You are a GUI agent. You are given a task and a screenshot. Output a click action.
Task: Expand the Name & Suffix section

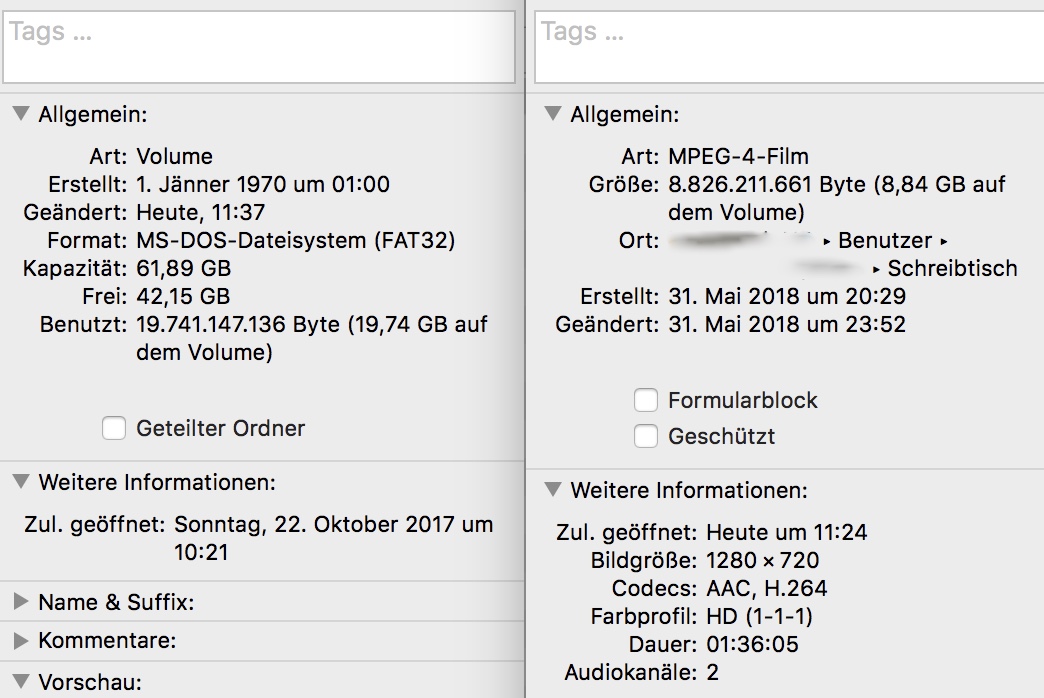coord(20,599)
